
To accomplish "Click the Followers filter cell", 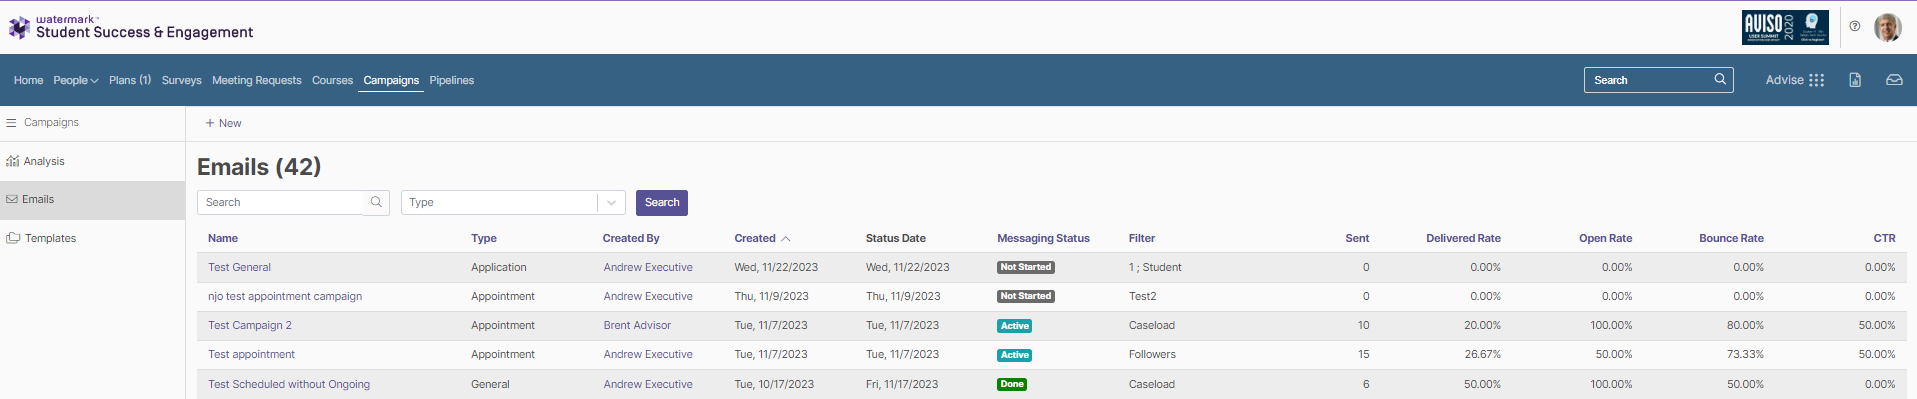I will point(1152,354).
